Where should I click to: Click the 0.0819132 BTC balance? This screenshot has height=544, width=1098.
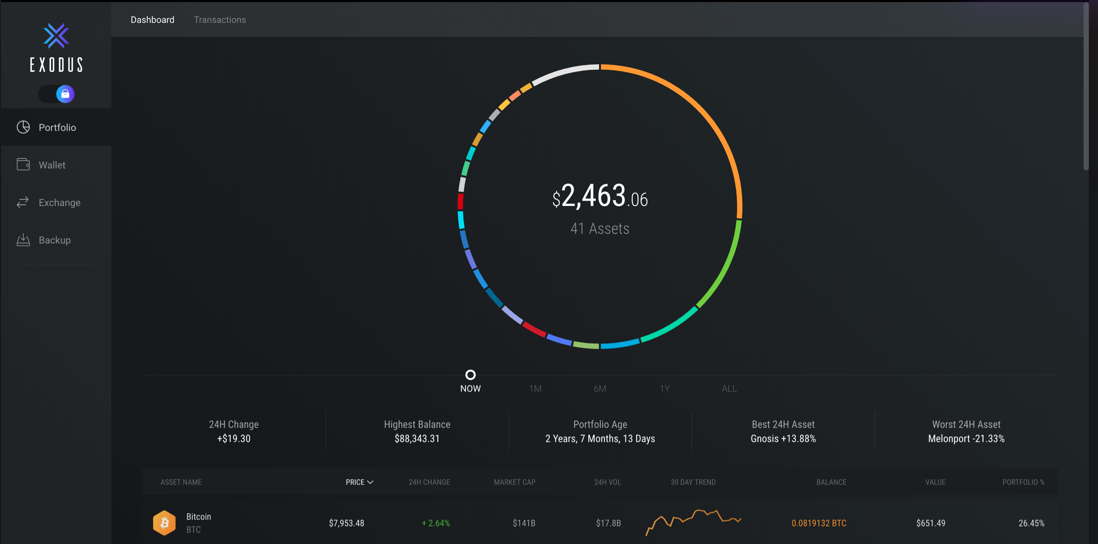[819, 523]
